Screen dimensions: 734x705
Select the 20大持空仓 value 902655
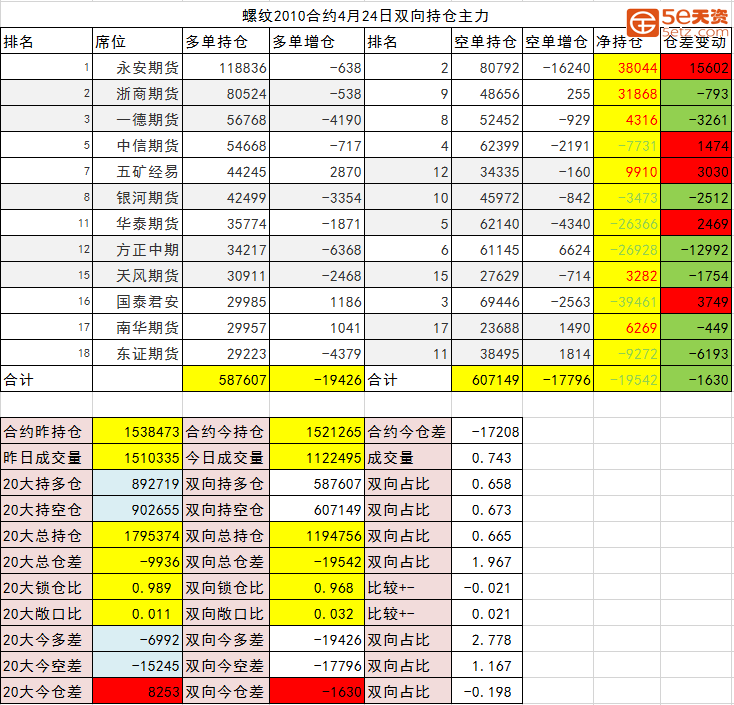coord(137,509)
